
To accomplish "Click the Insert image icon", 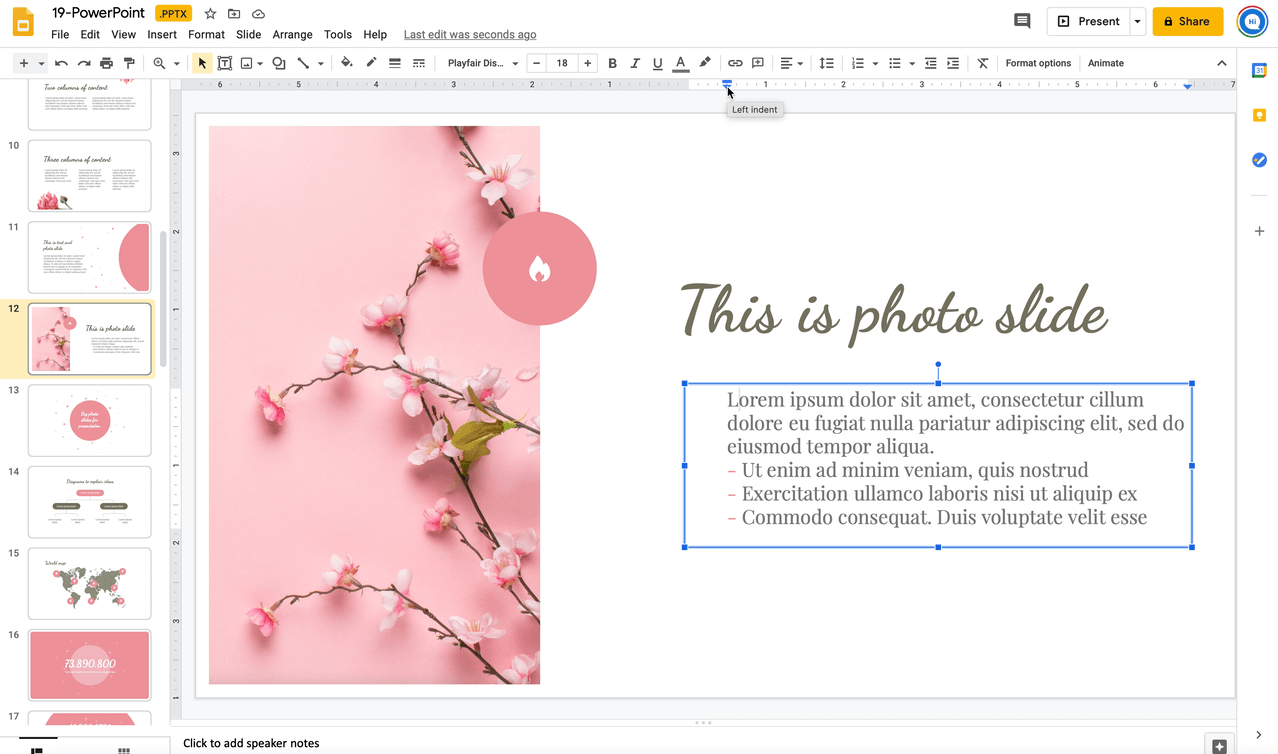I will pyautogui.click(x=246, y=63).
